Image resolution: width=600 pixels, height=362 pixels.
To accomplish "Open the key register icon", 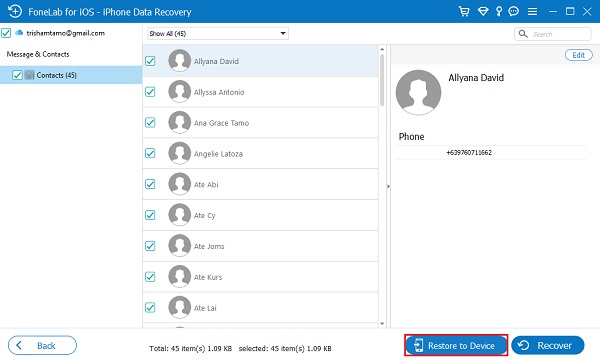I will [499, 11].
